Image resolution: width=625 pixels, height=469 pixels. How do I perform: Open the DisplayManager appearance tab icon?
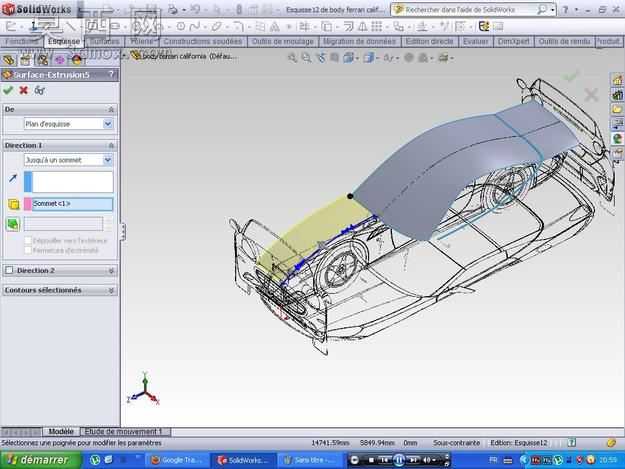[x=77, y=60]
